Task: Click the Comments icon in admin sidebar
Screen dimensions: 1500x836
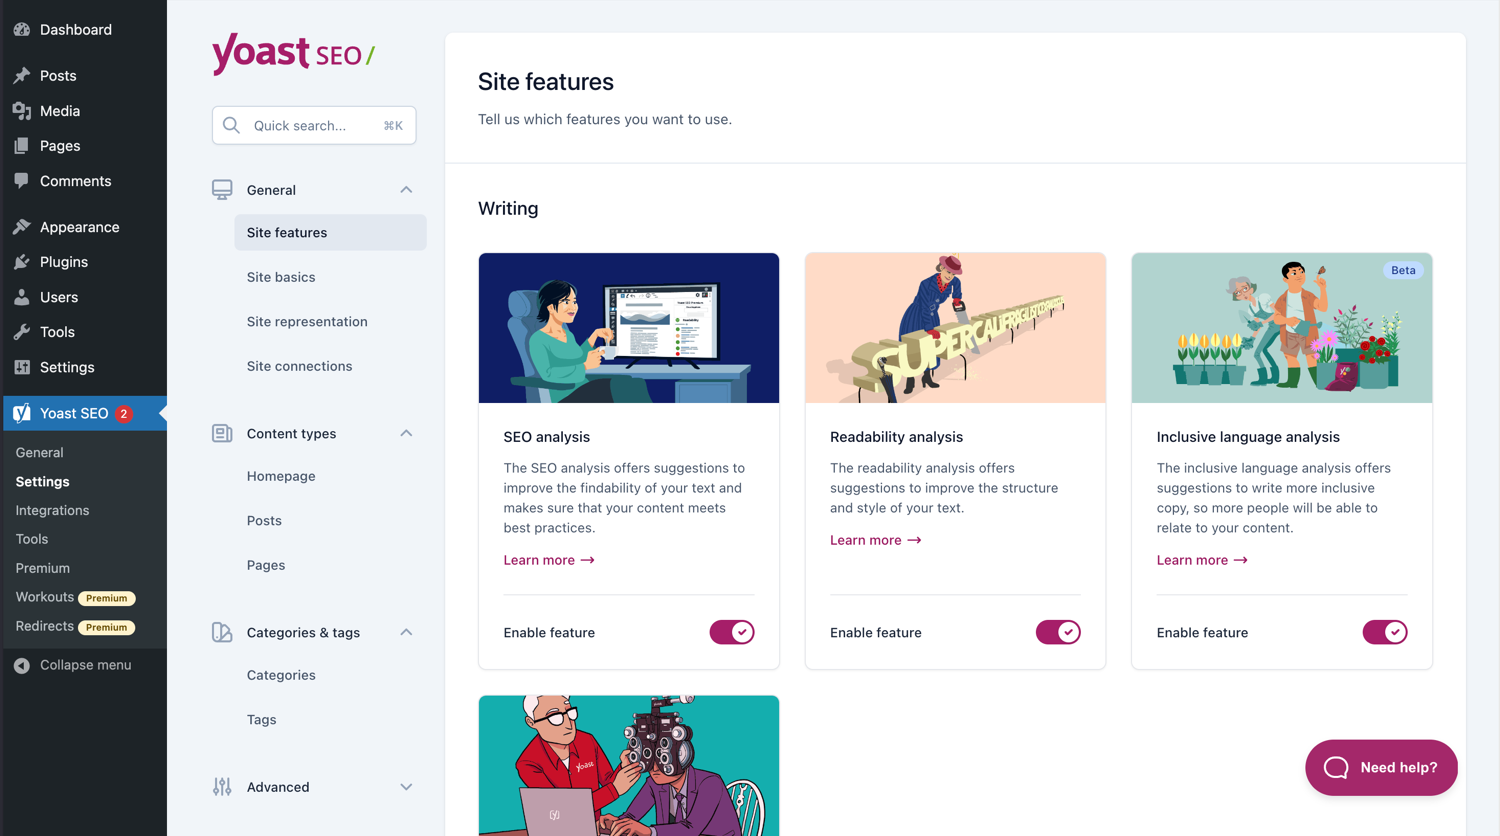Action: (x=22, y=181)
